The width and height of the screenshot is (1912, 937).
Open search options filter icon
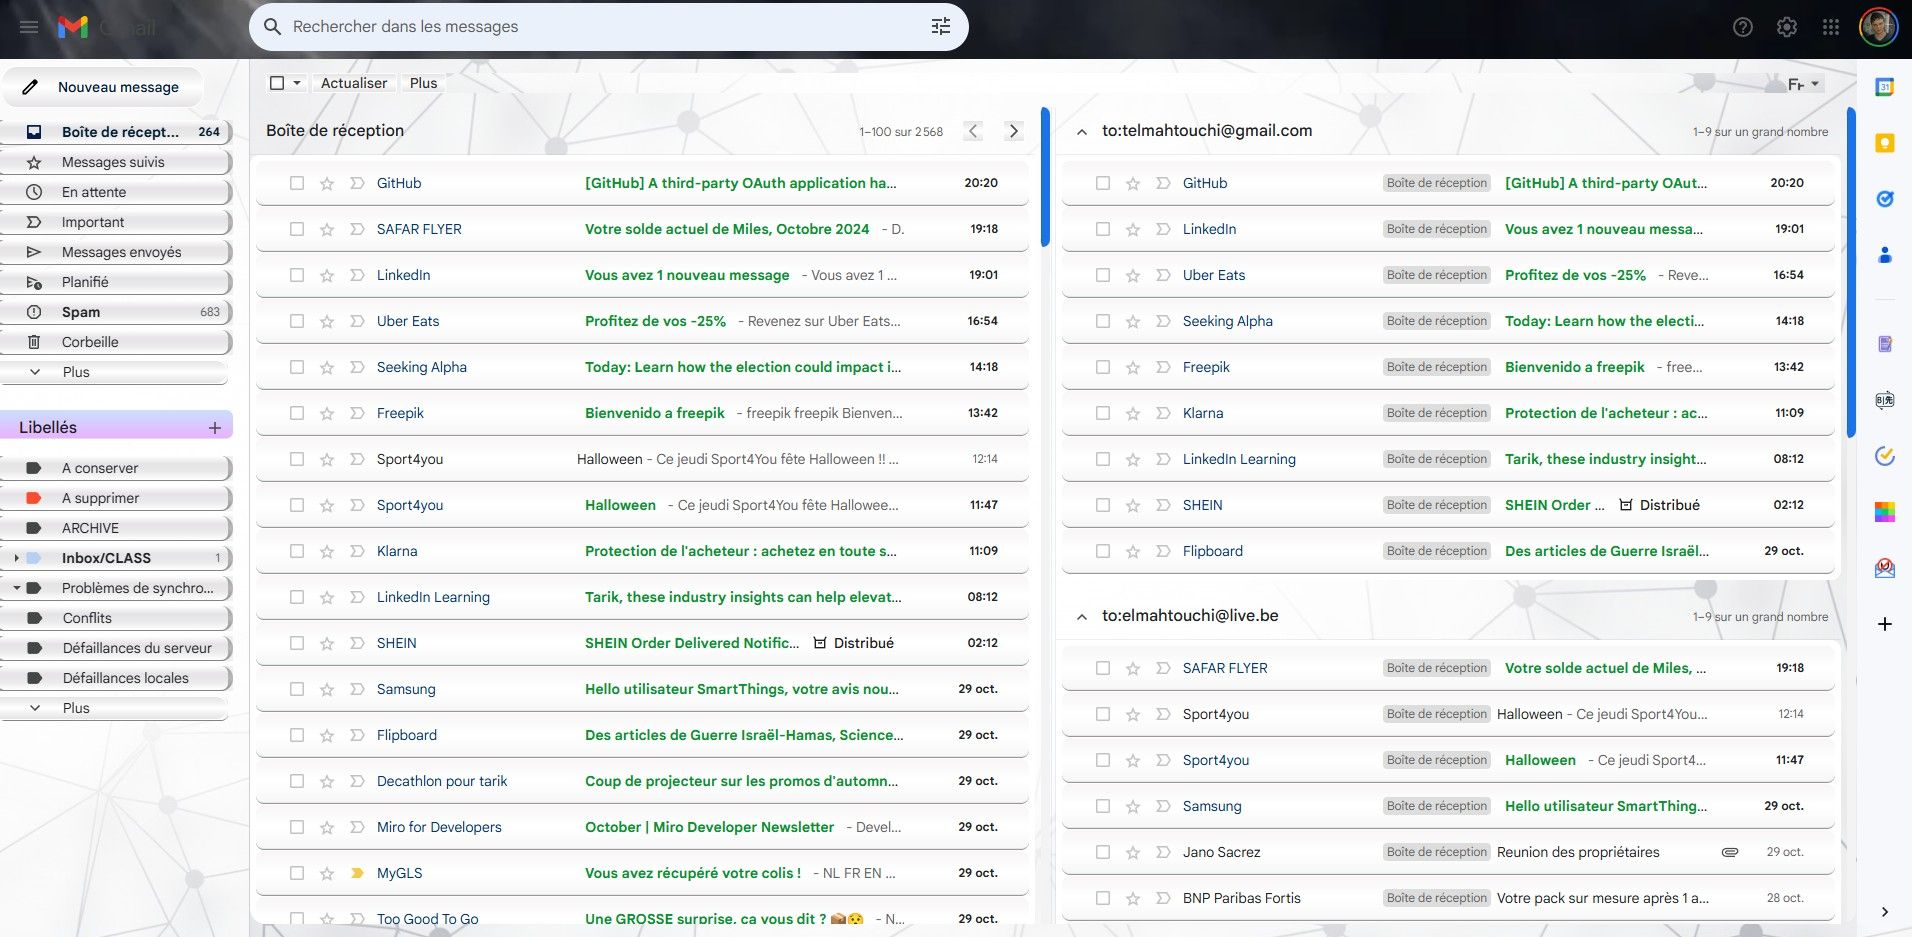940,27
